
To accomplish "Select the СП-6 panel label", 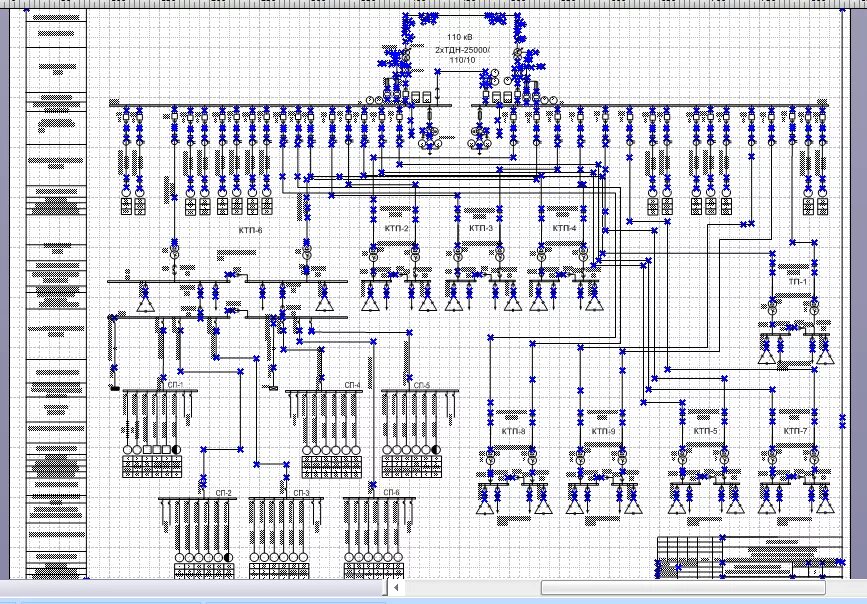I will 391,493.
